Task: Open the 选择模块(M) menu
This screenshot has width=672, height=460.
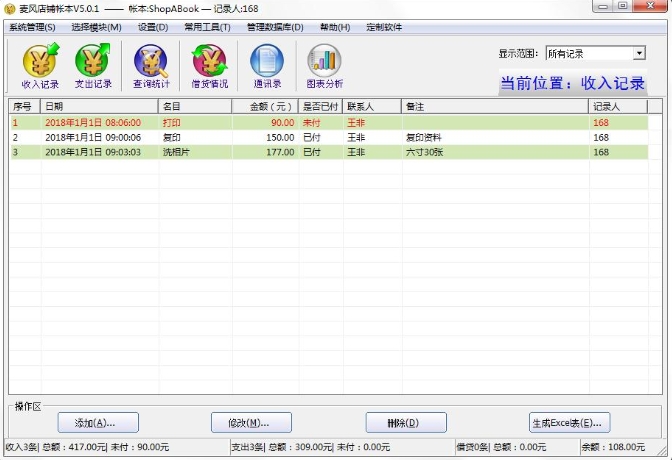Action: click(x=96, y=27)
